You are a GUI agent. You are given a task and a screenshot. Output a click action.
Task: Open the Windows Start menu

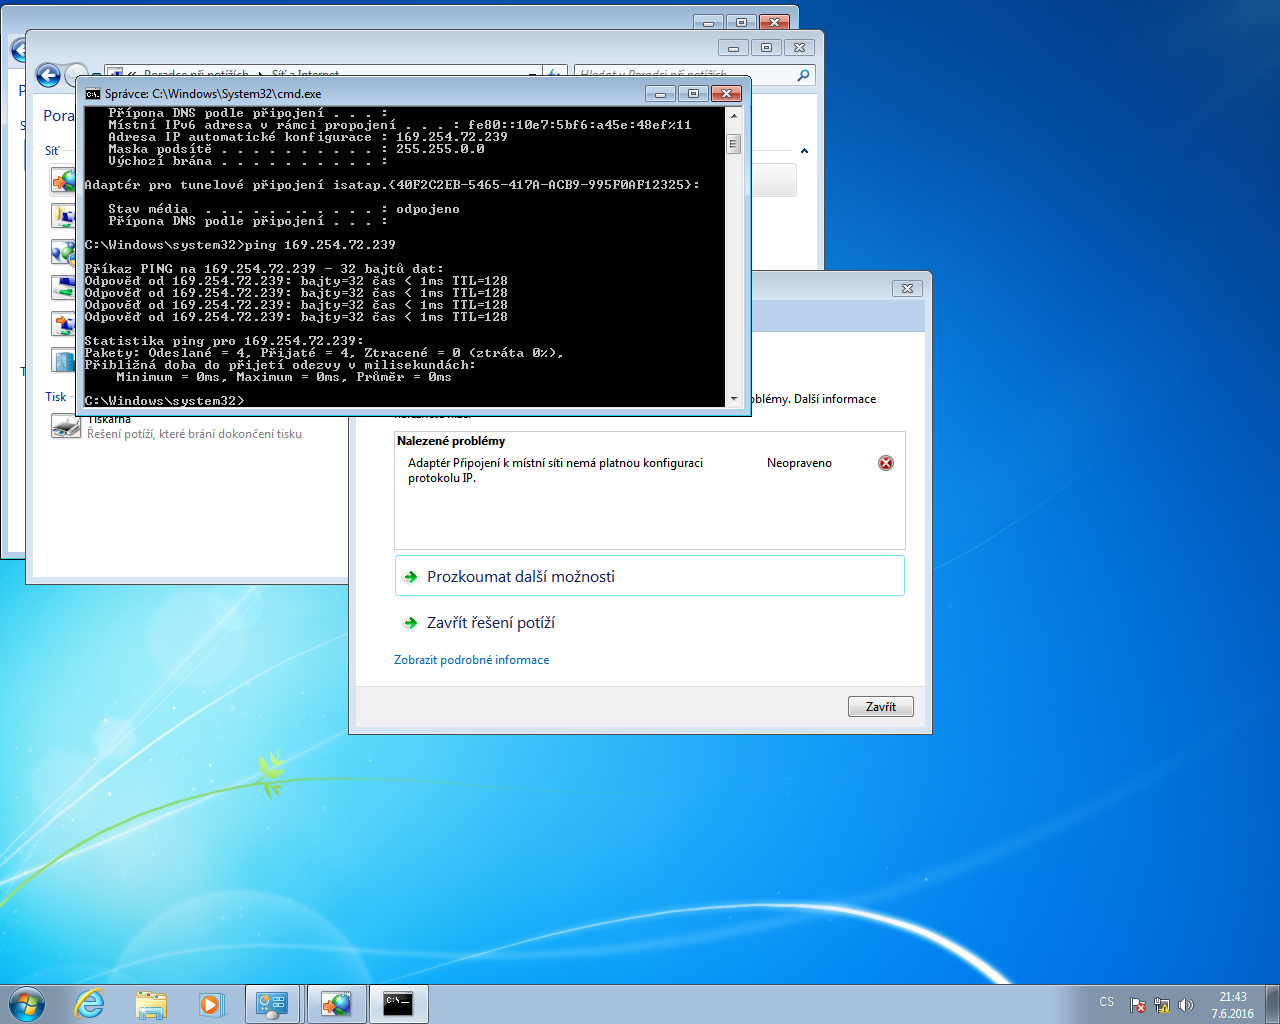click(x=27, y=1004)
